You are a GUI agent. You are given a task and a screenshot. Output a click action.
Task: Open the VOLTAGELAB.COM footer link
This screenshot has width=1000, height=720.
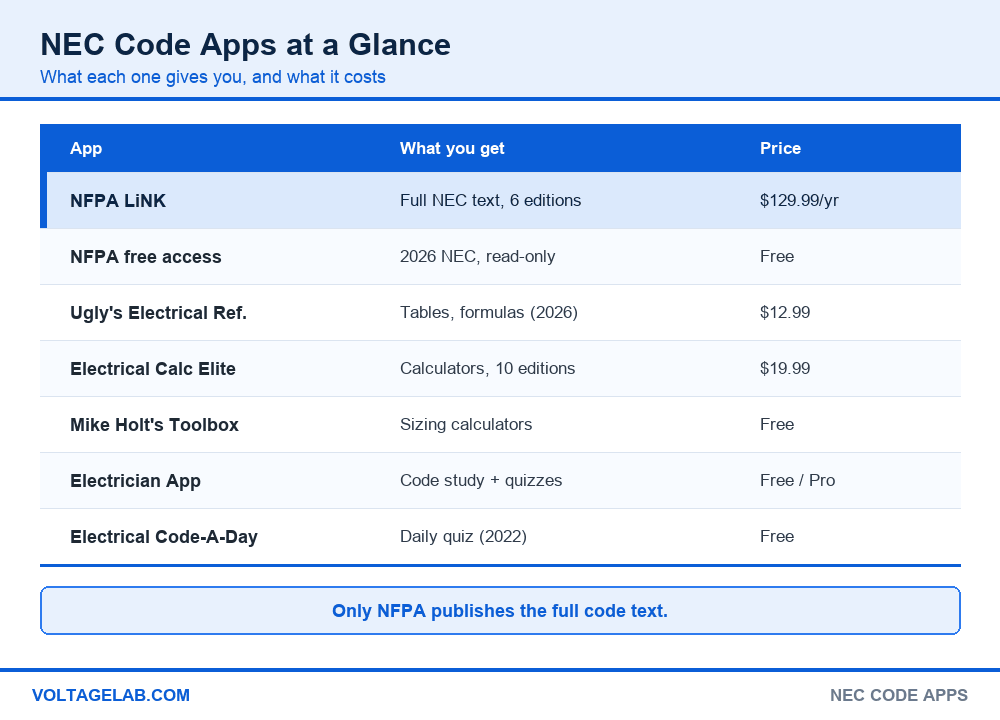(111, 696)
